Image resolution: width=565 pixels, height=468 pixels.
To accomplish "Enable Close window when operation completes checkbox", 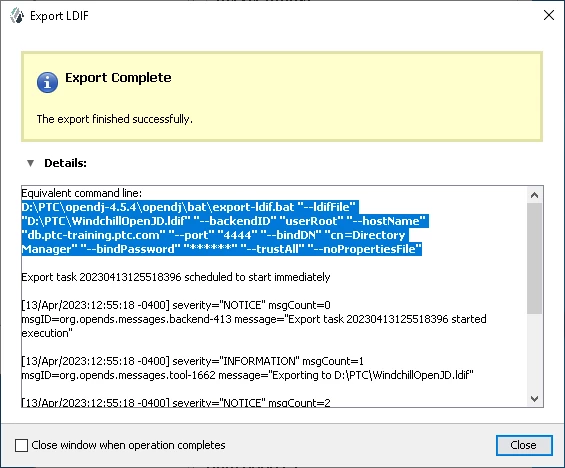I will coord(21,445).
